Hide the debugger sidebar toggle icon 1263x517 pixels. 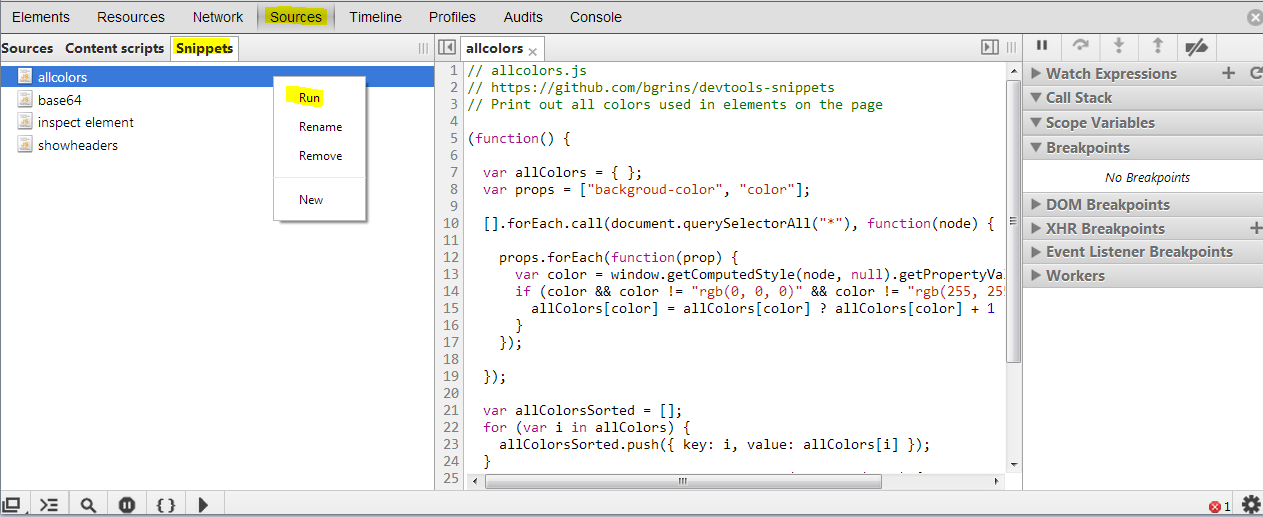point(990,47)
